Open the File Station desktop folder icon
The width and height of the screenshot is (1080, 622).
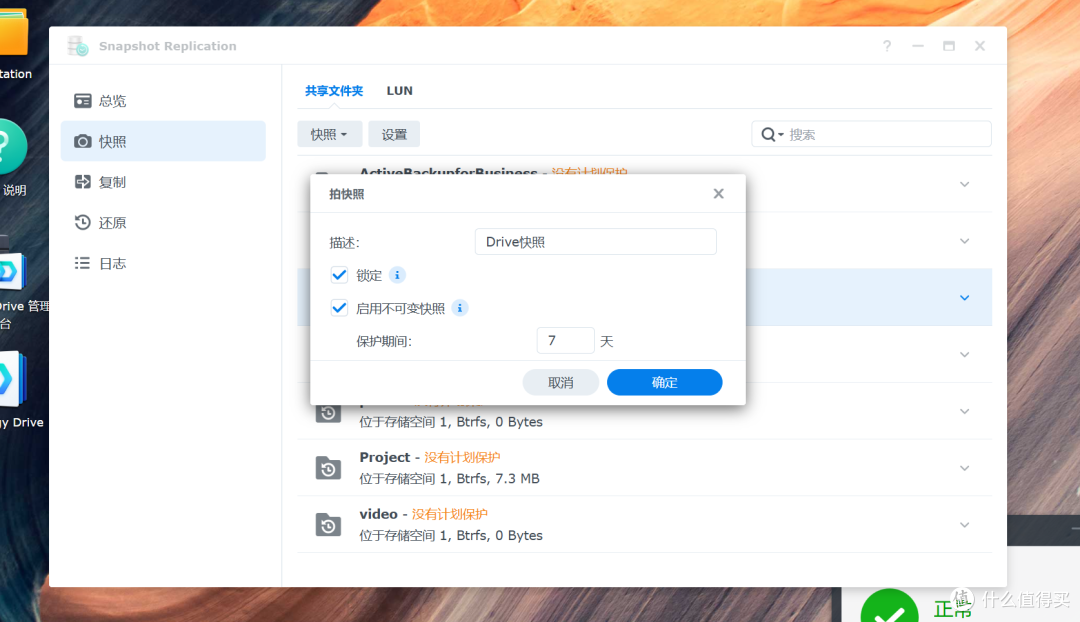[14, 32]
